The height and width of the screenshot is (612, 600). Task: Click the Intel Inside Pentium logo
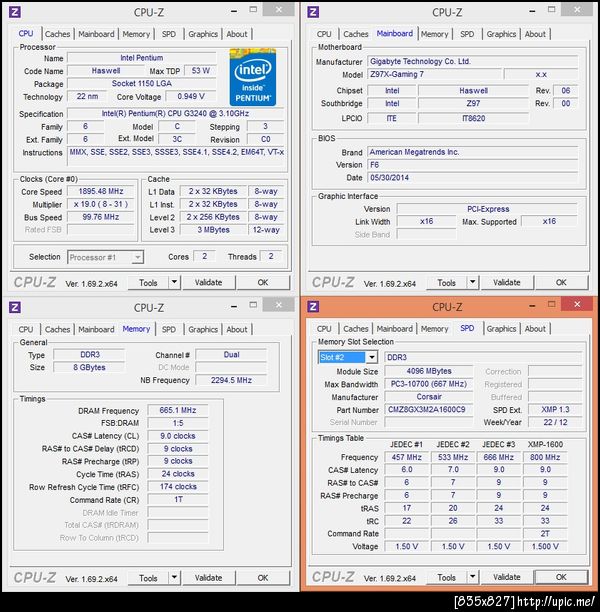click(x=253, y=77)
